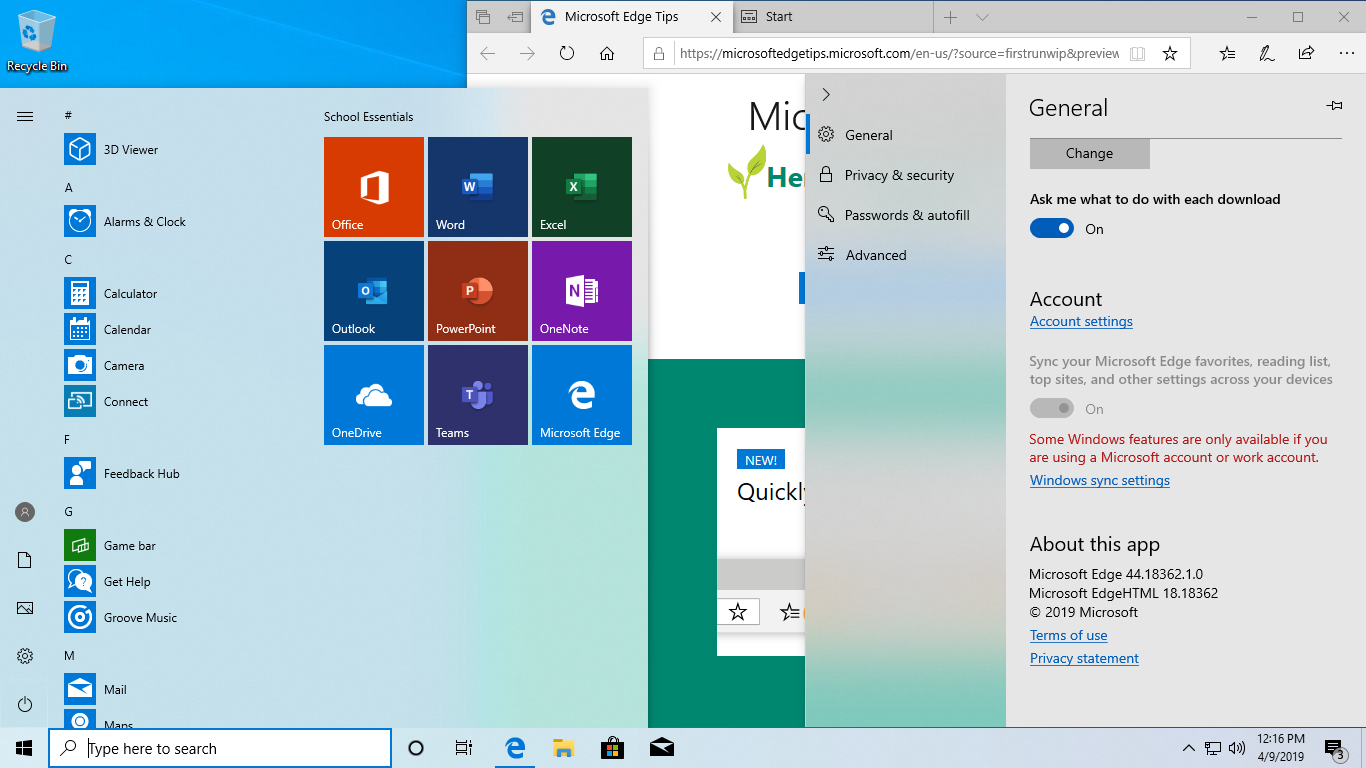Open Microsoft Store from the taskbar

pyautogui.click(x=612, y=748)
